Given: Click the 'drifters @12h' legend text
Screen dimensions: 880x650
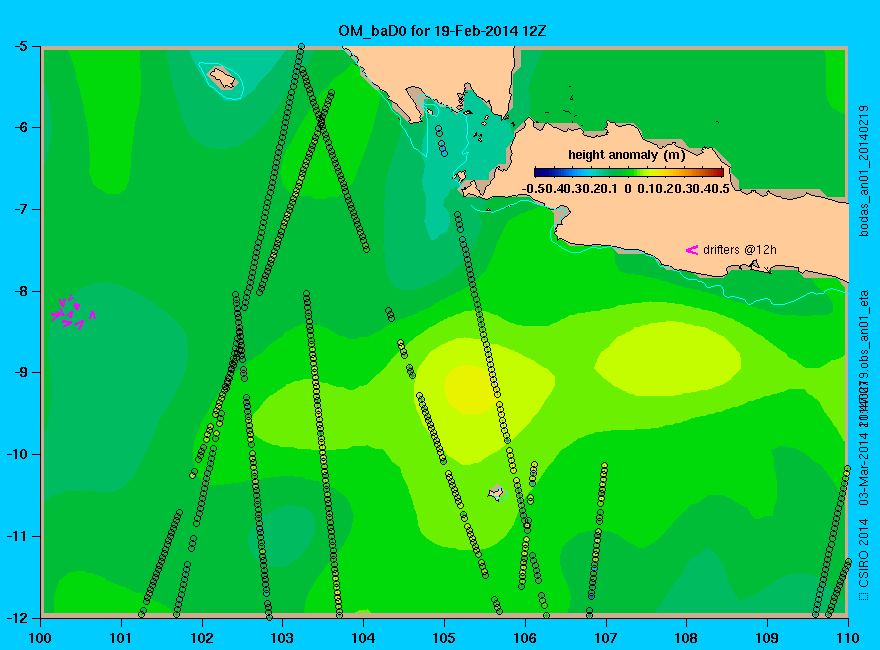Looking at the screenshot, I should coord(740,250).
